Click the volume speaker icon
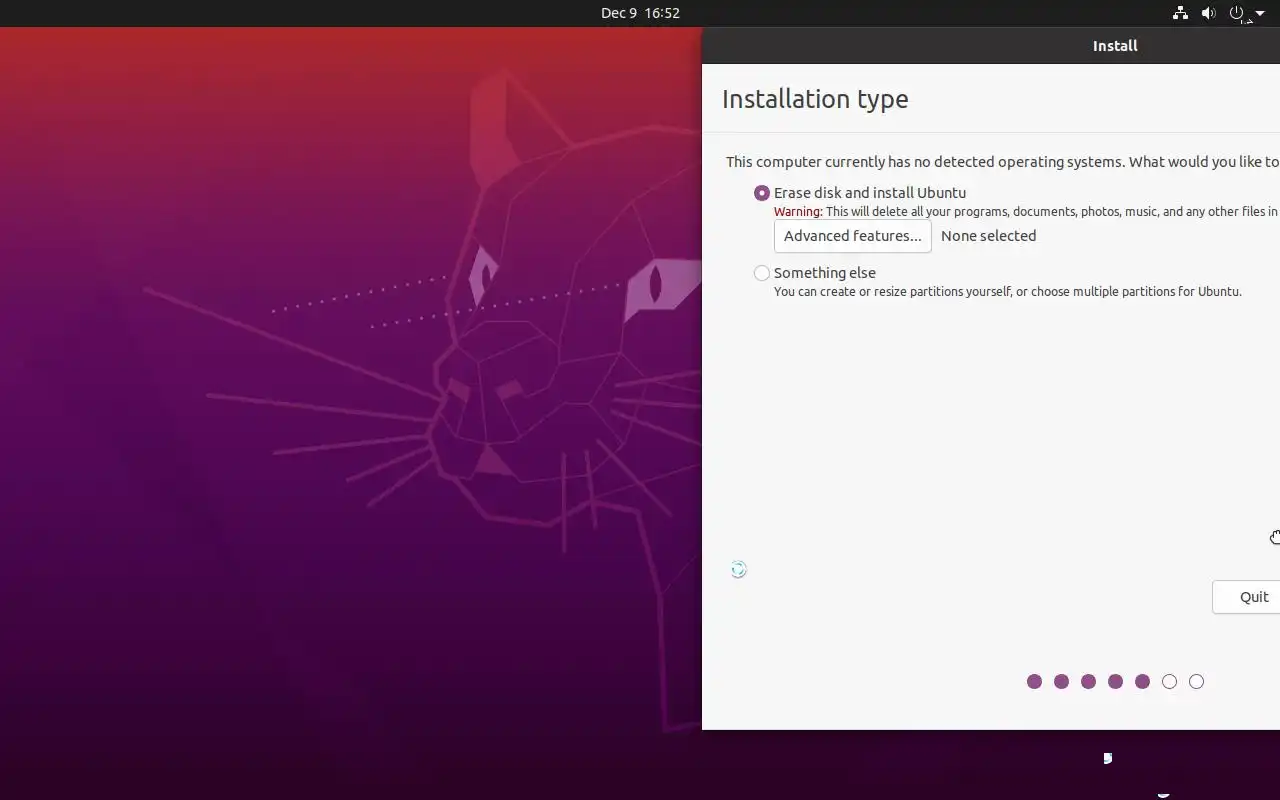This screenshot has width=1280, height=800. pos(1208,13)
